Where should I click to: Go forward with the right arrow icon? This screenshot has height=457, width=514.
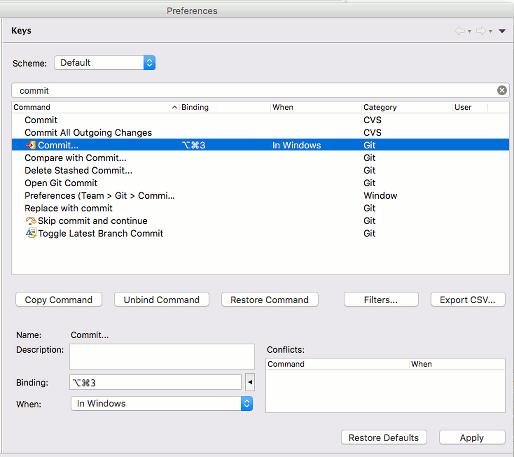tap(481, 31)
